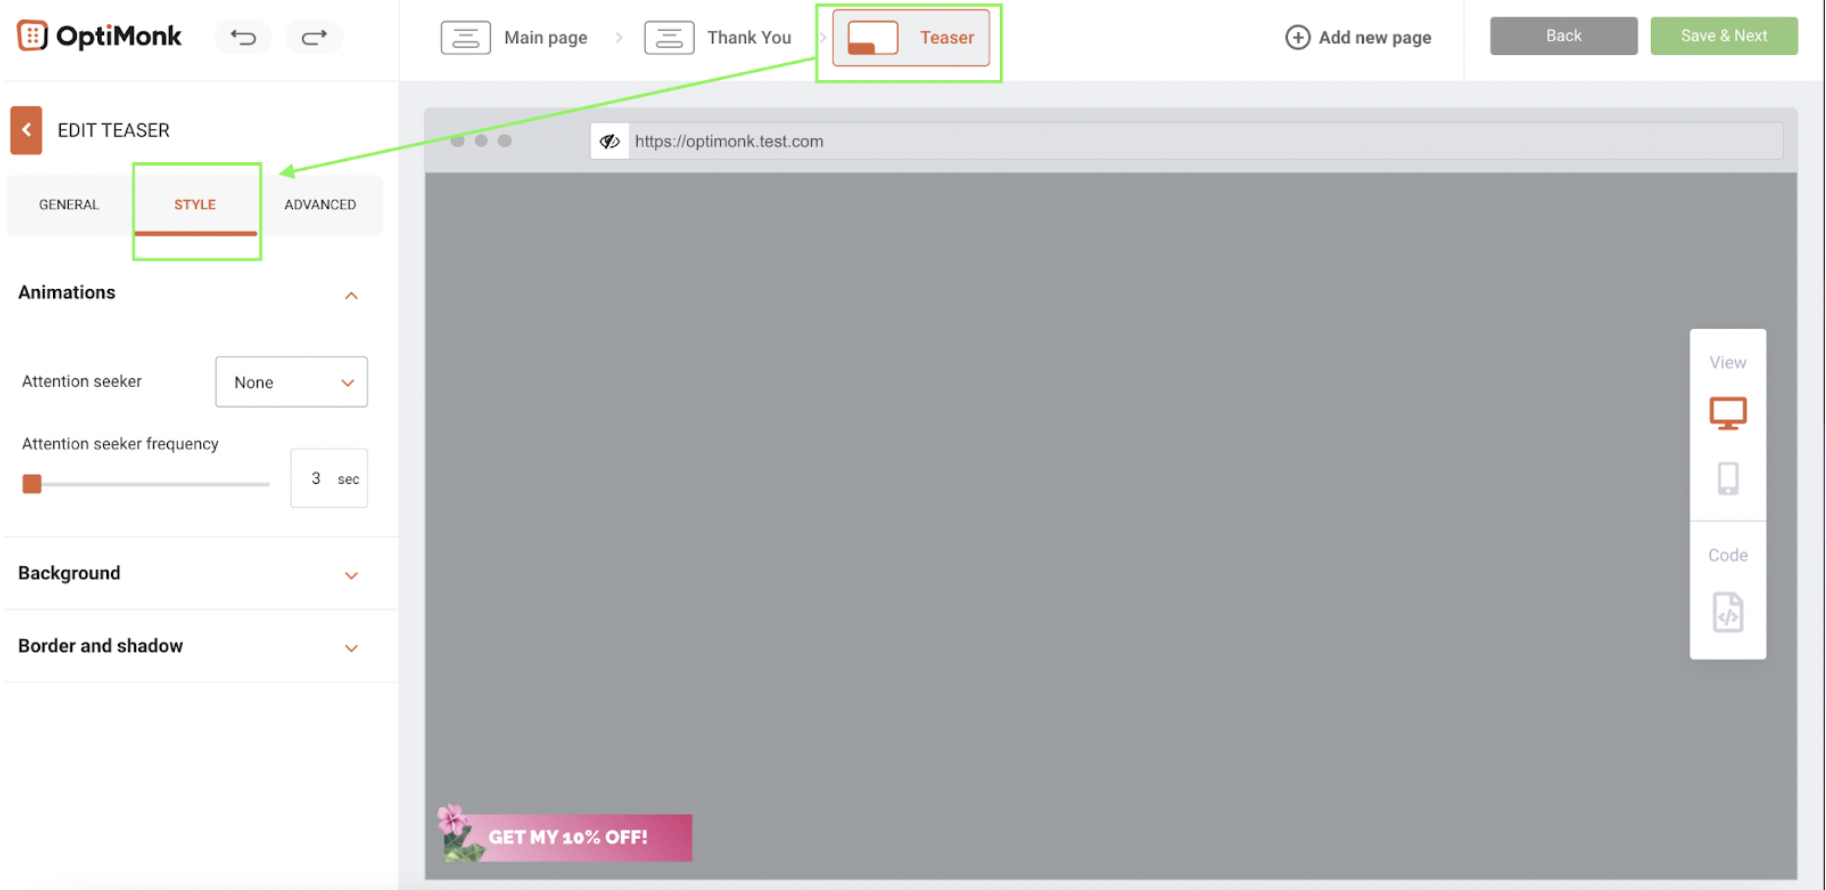Open the custom code editor icon

point(1727,612)
